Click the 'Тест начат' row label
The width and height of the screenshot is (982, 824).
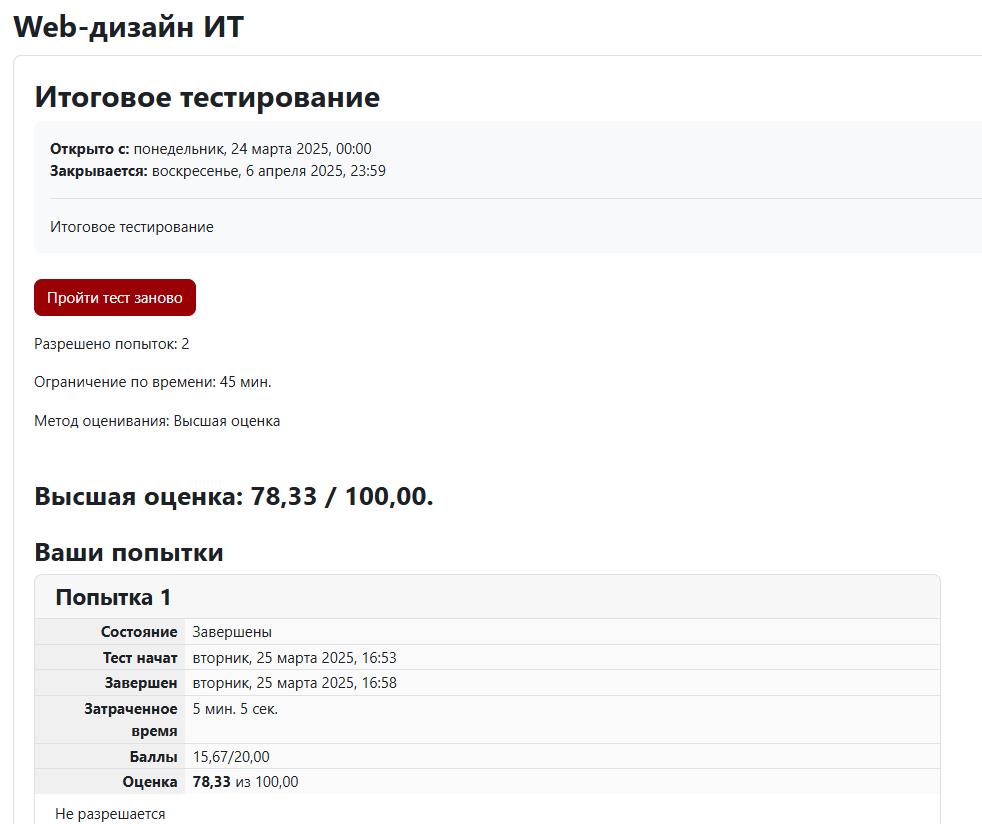coord(140,657)
